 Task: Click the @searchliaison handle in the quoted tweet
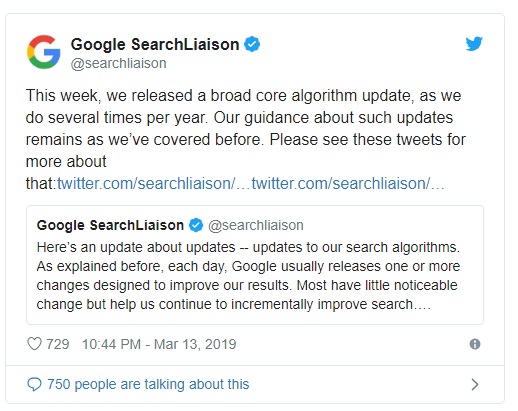pos(256,225)
